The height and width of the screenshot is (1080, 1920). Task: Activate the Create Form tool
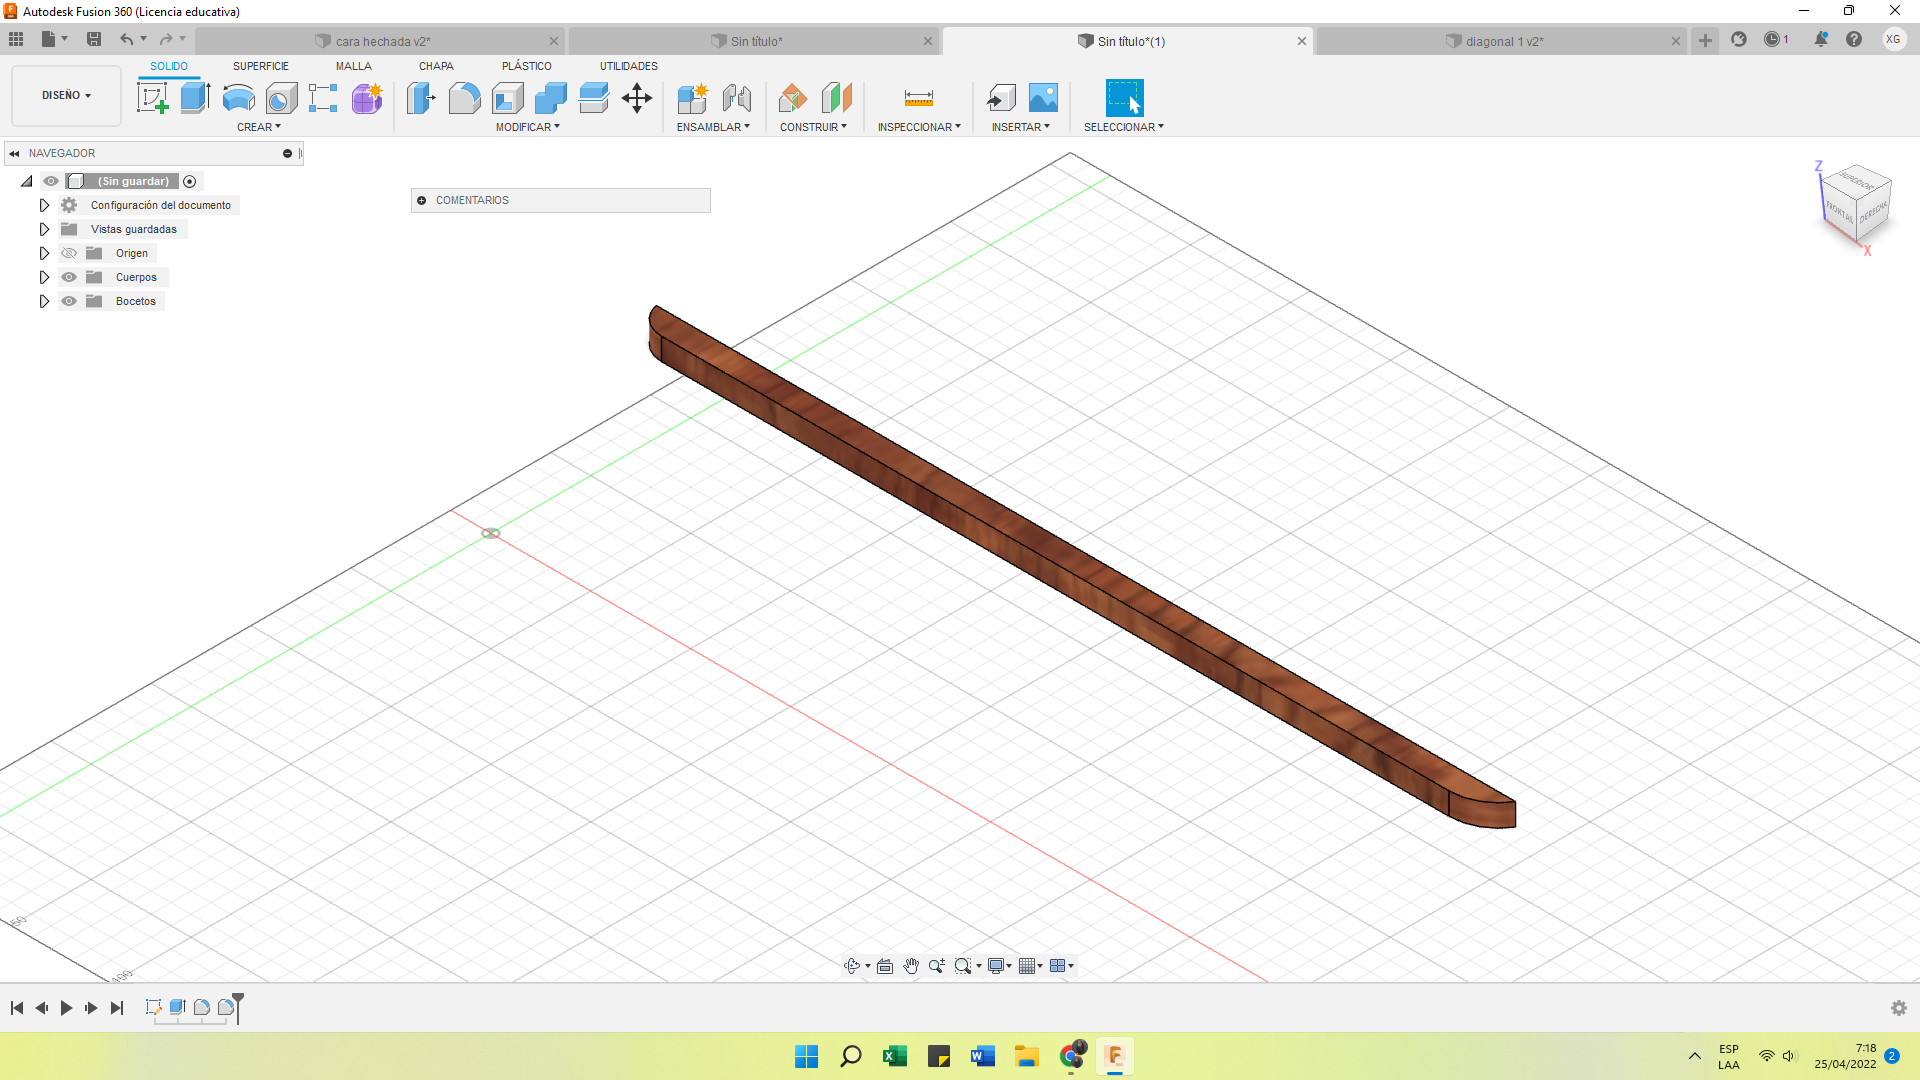(x=367, y=98)
